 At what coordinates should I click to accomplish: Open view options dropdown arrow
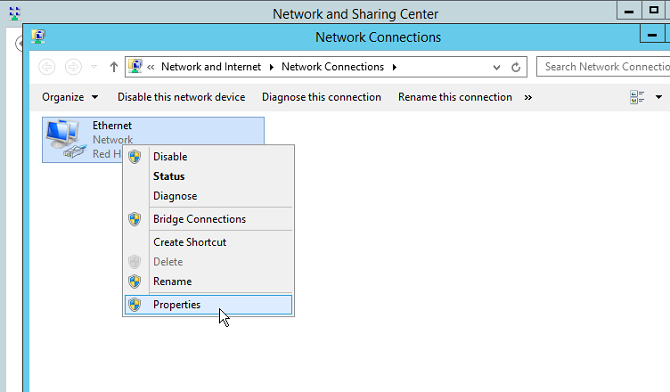click(x=659, y=97)
